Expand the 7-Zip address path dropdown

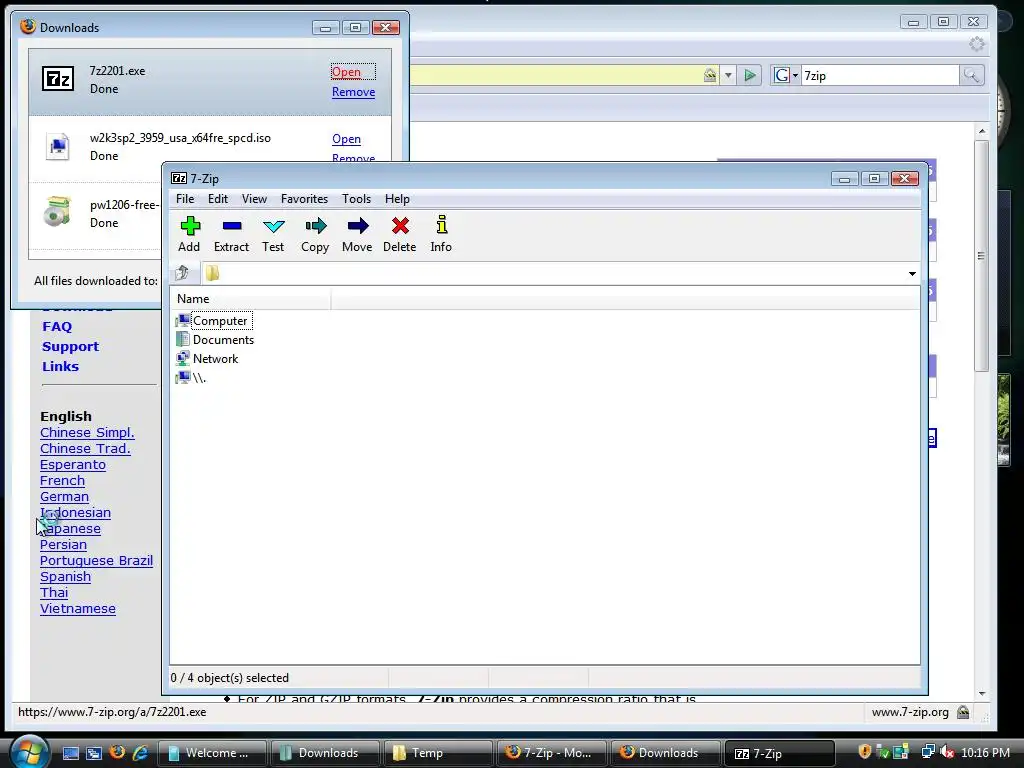912,274
